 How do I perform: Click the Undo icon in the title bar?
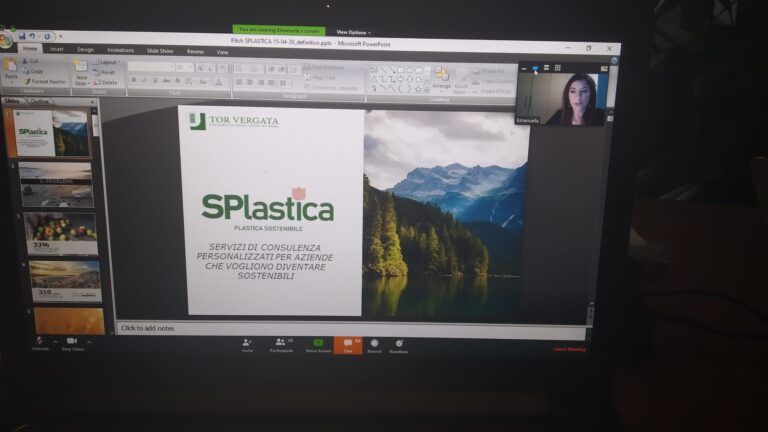32,36
